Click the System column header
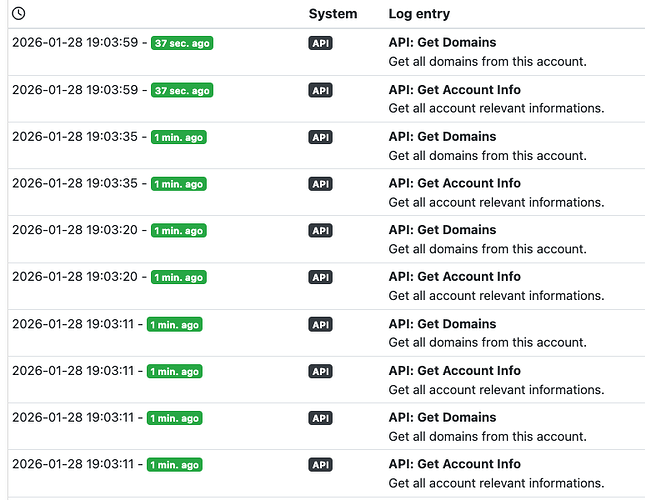645x500 pixels. coord(332,14)
